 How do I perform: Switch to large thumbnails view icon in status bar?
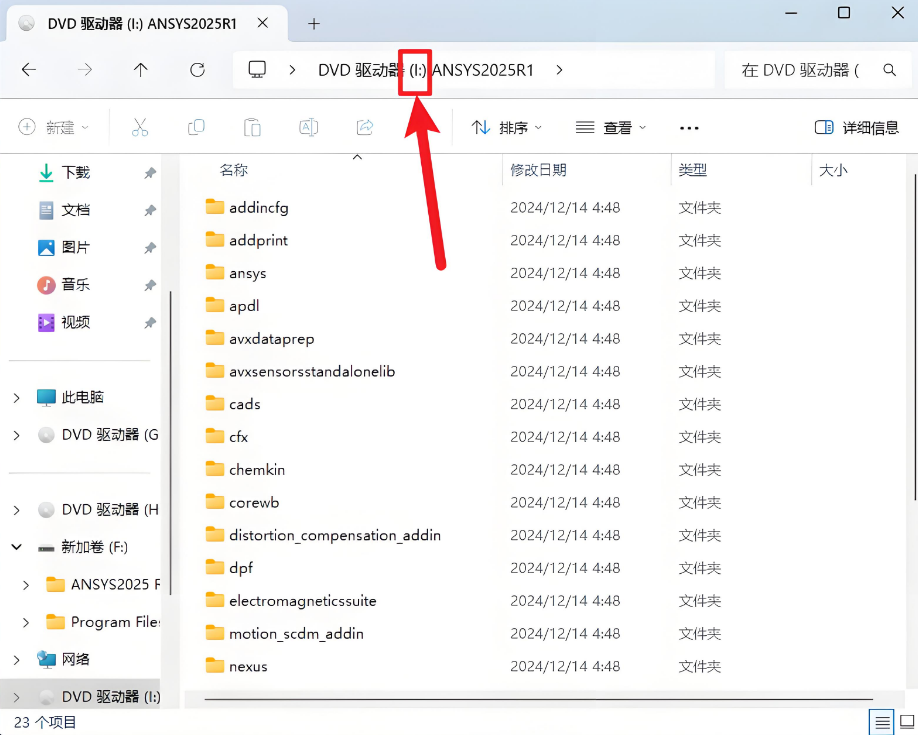tap(907, 722)
